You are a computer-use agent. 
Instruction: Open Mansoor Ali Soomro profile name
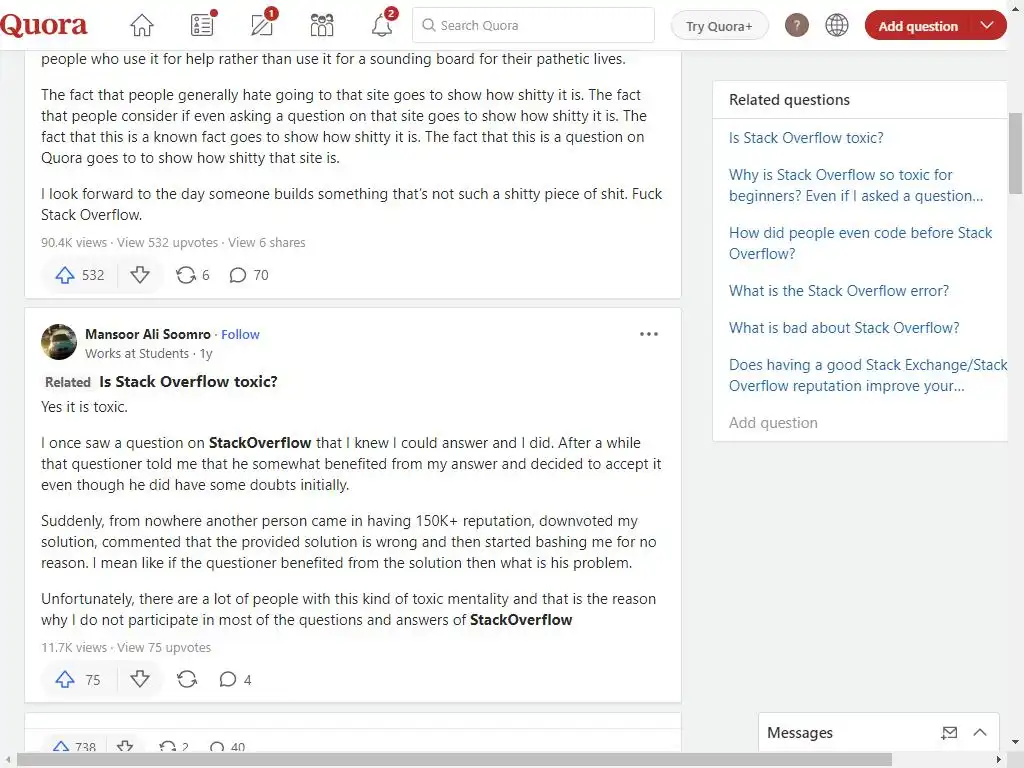pyautogui.click(x=148, y=334)
